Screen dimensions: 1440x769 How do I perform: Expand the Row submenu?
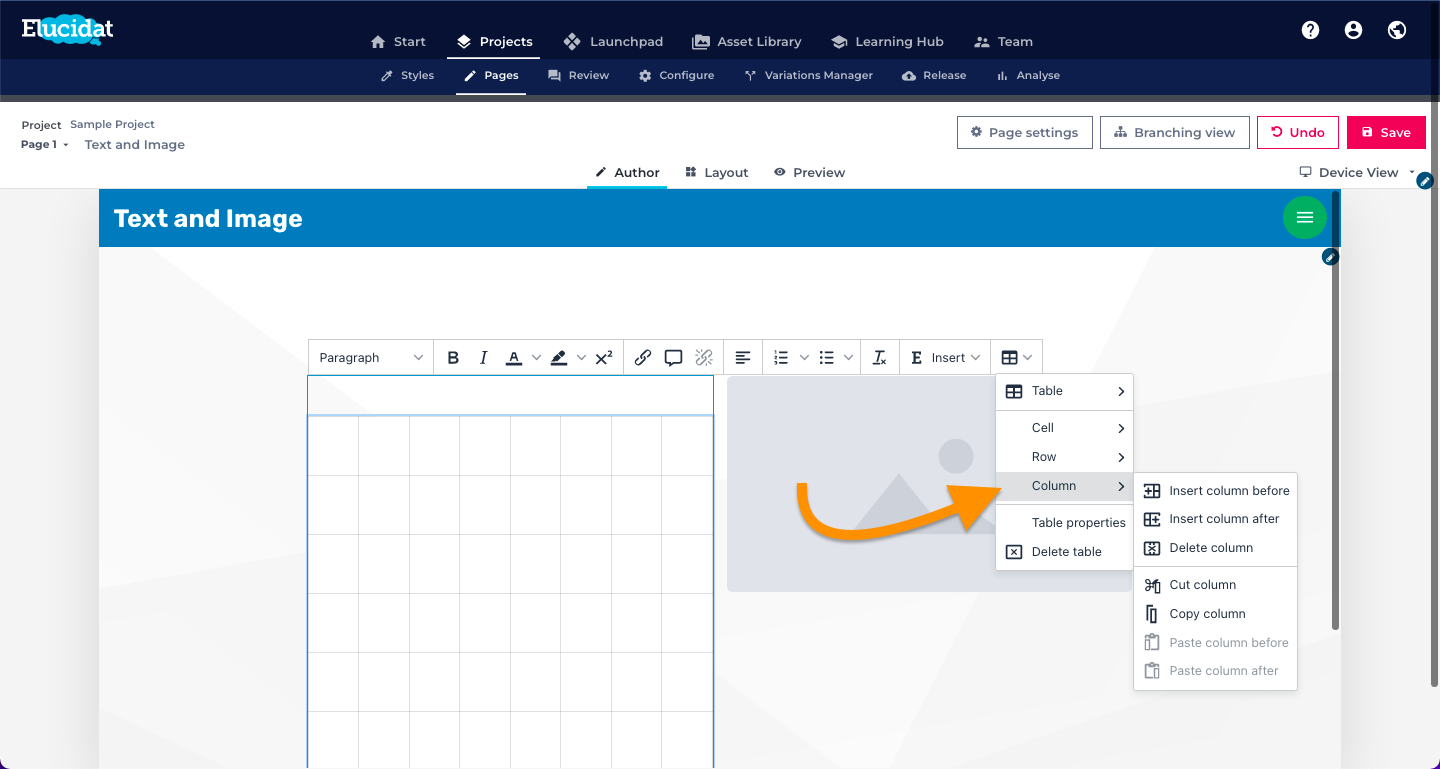coord(1064,457)
